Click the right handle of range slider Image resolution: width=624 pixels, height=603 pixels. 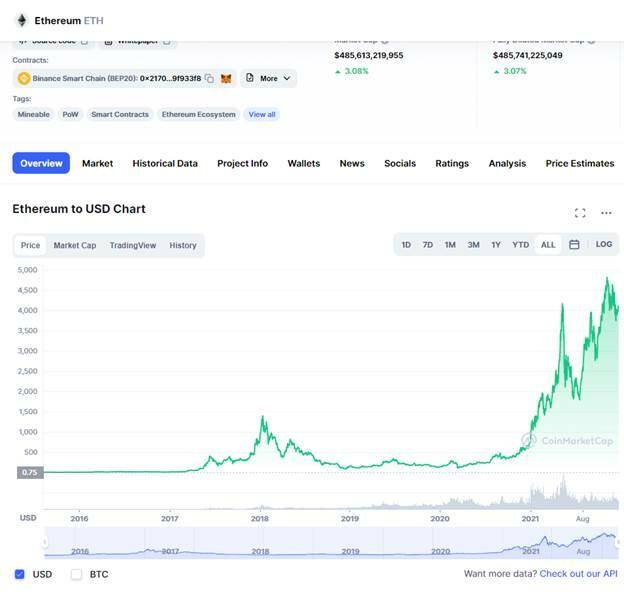click(x=618, y=542)
